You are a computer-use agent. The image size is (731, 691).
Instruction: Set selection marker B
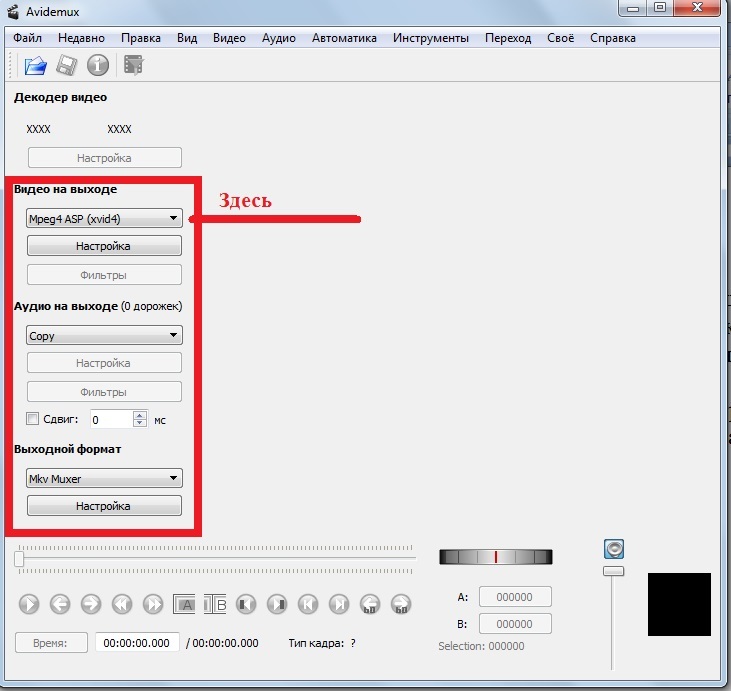tap(215, 604)
